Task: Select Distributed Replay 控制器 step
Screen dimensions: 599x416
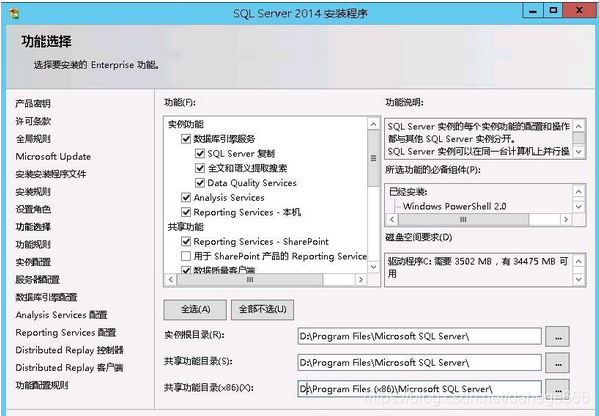Action: coord(70,350)
